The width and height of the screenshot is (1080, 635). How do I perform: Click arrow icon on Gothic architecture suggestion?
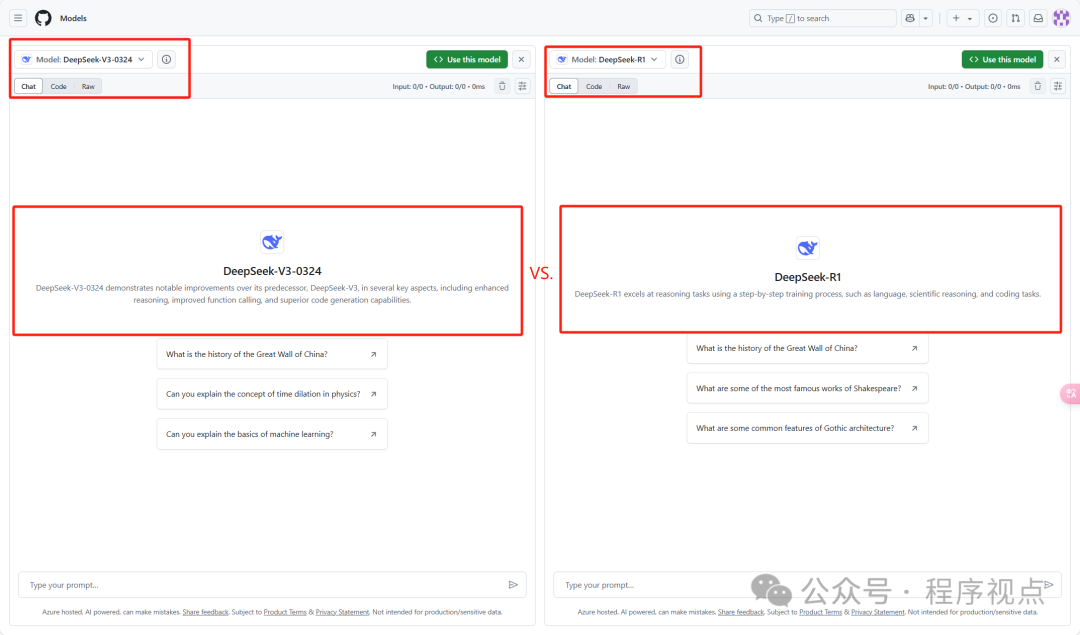pos(915,428)
